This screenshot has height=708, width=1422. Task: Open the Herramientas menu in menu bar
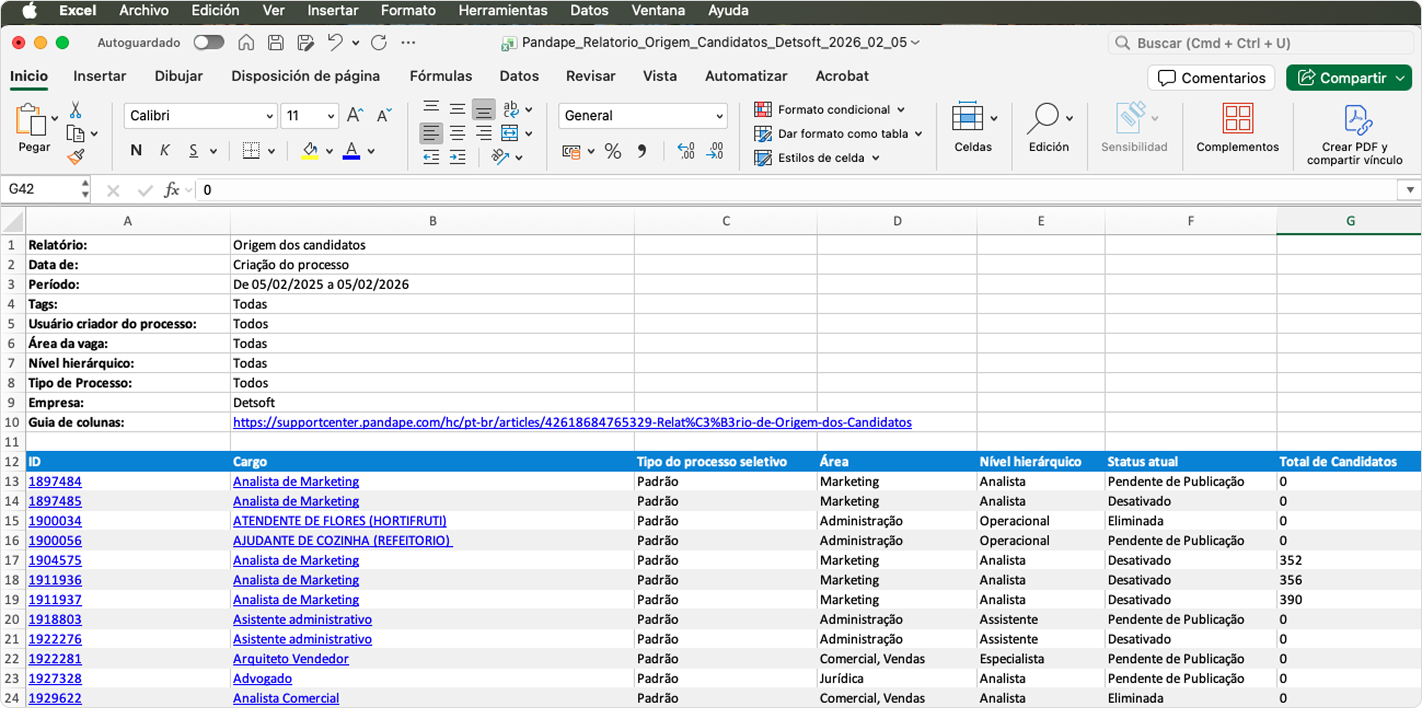click(x=502, y=11)
